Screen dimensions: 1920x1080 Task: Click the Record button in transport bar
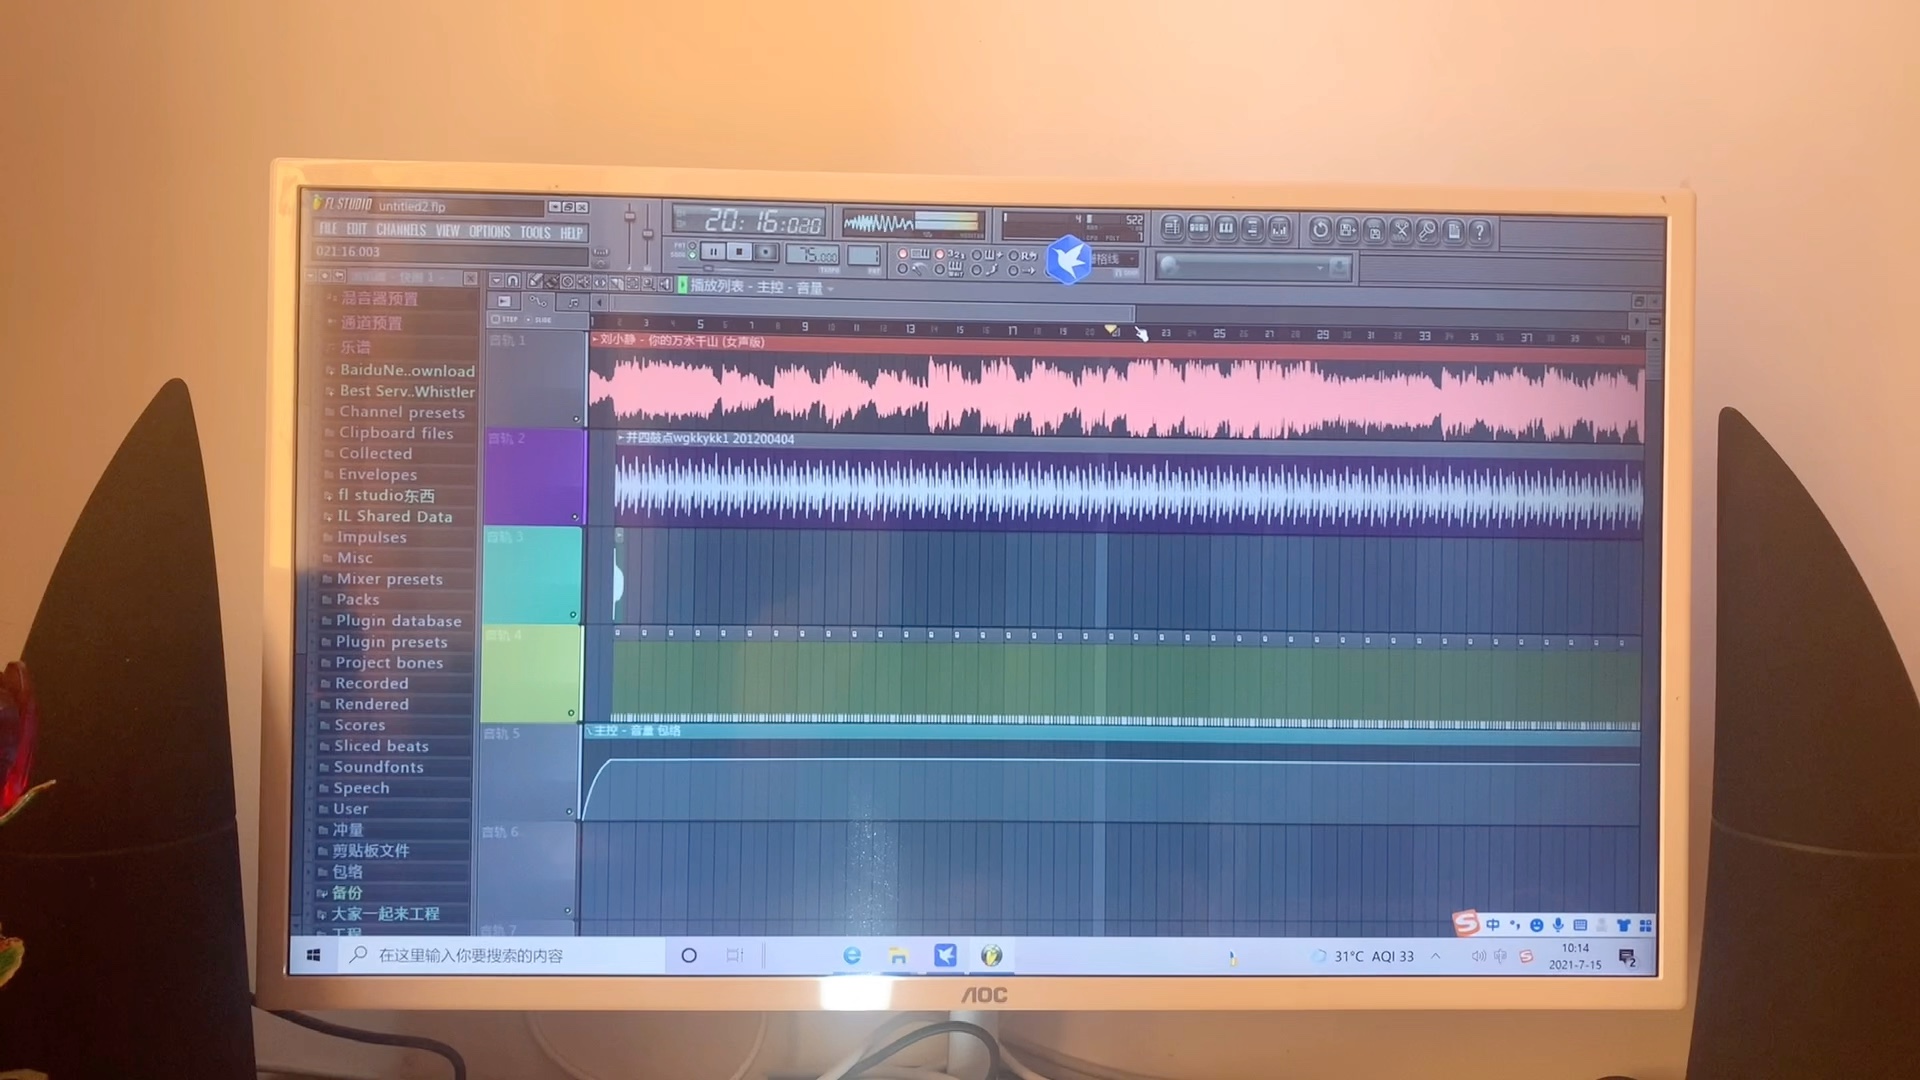[764, 253]
